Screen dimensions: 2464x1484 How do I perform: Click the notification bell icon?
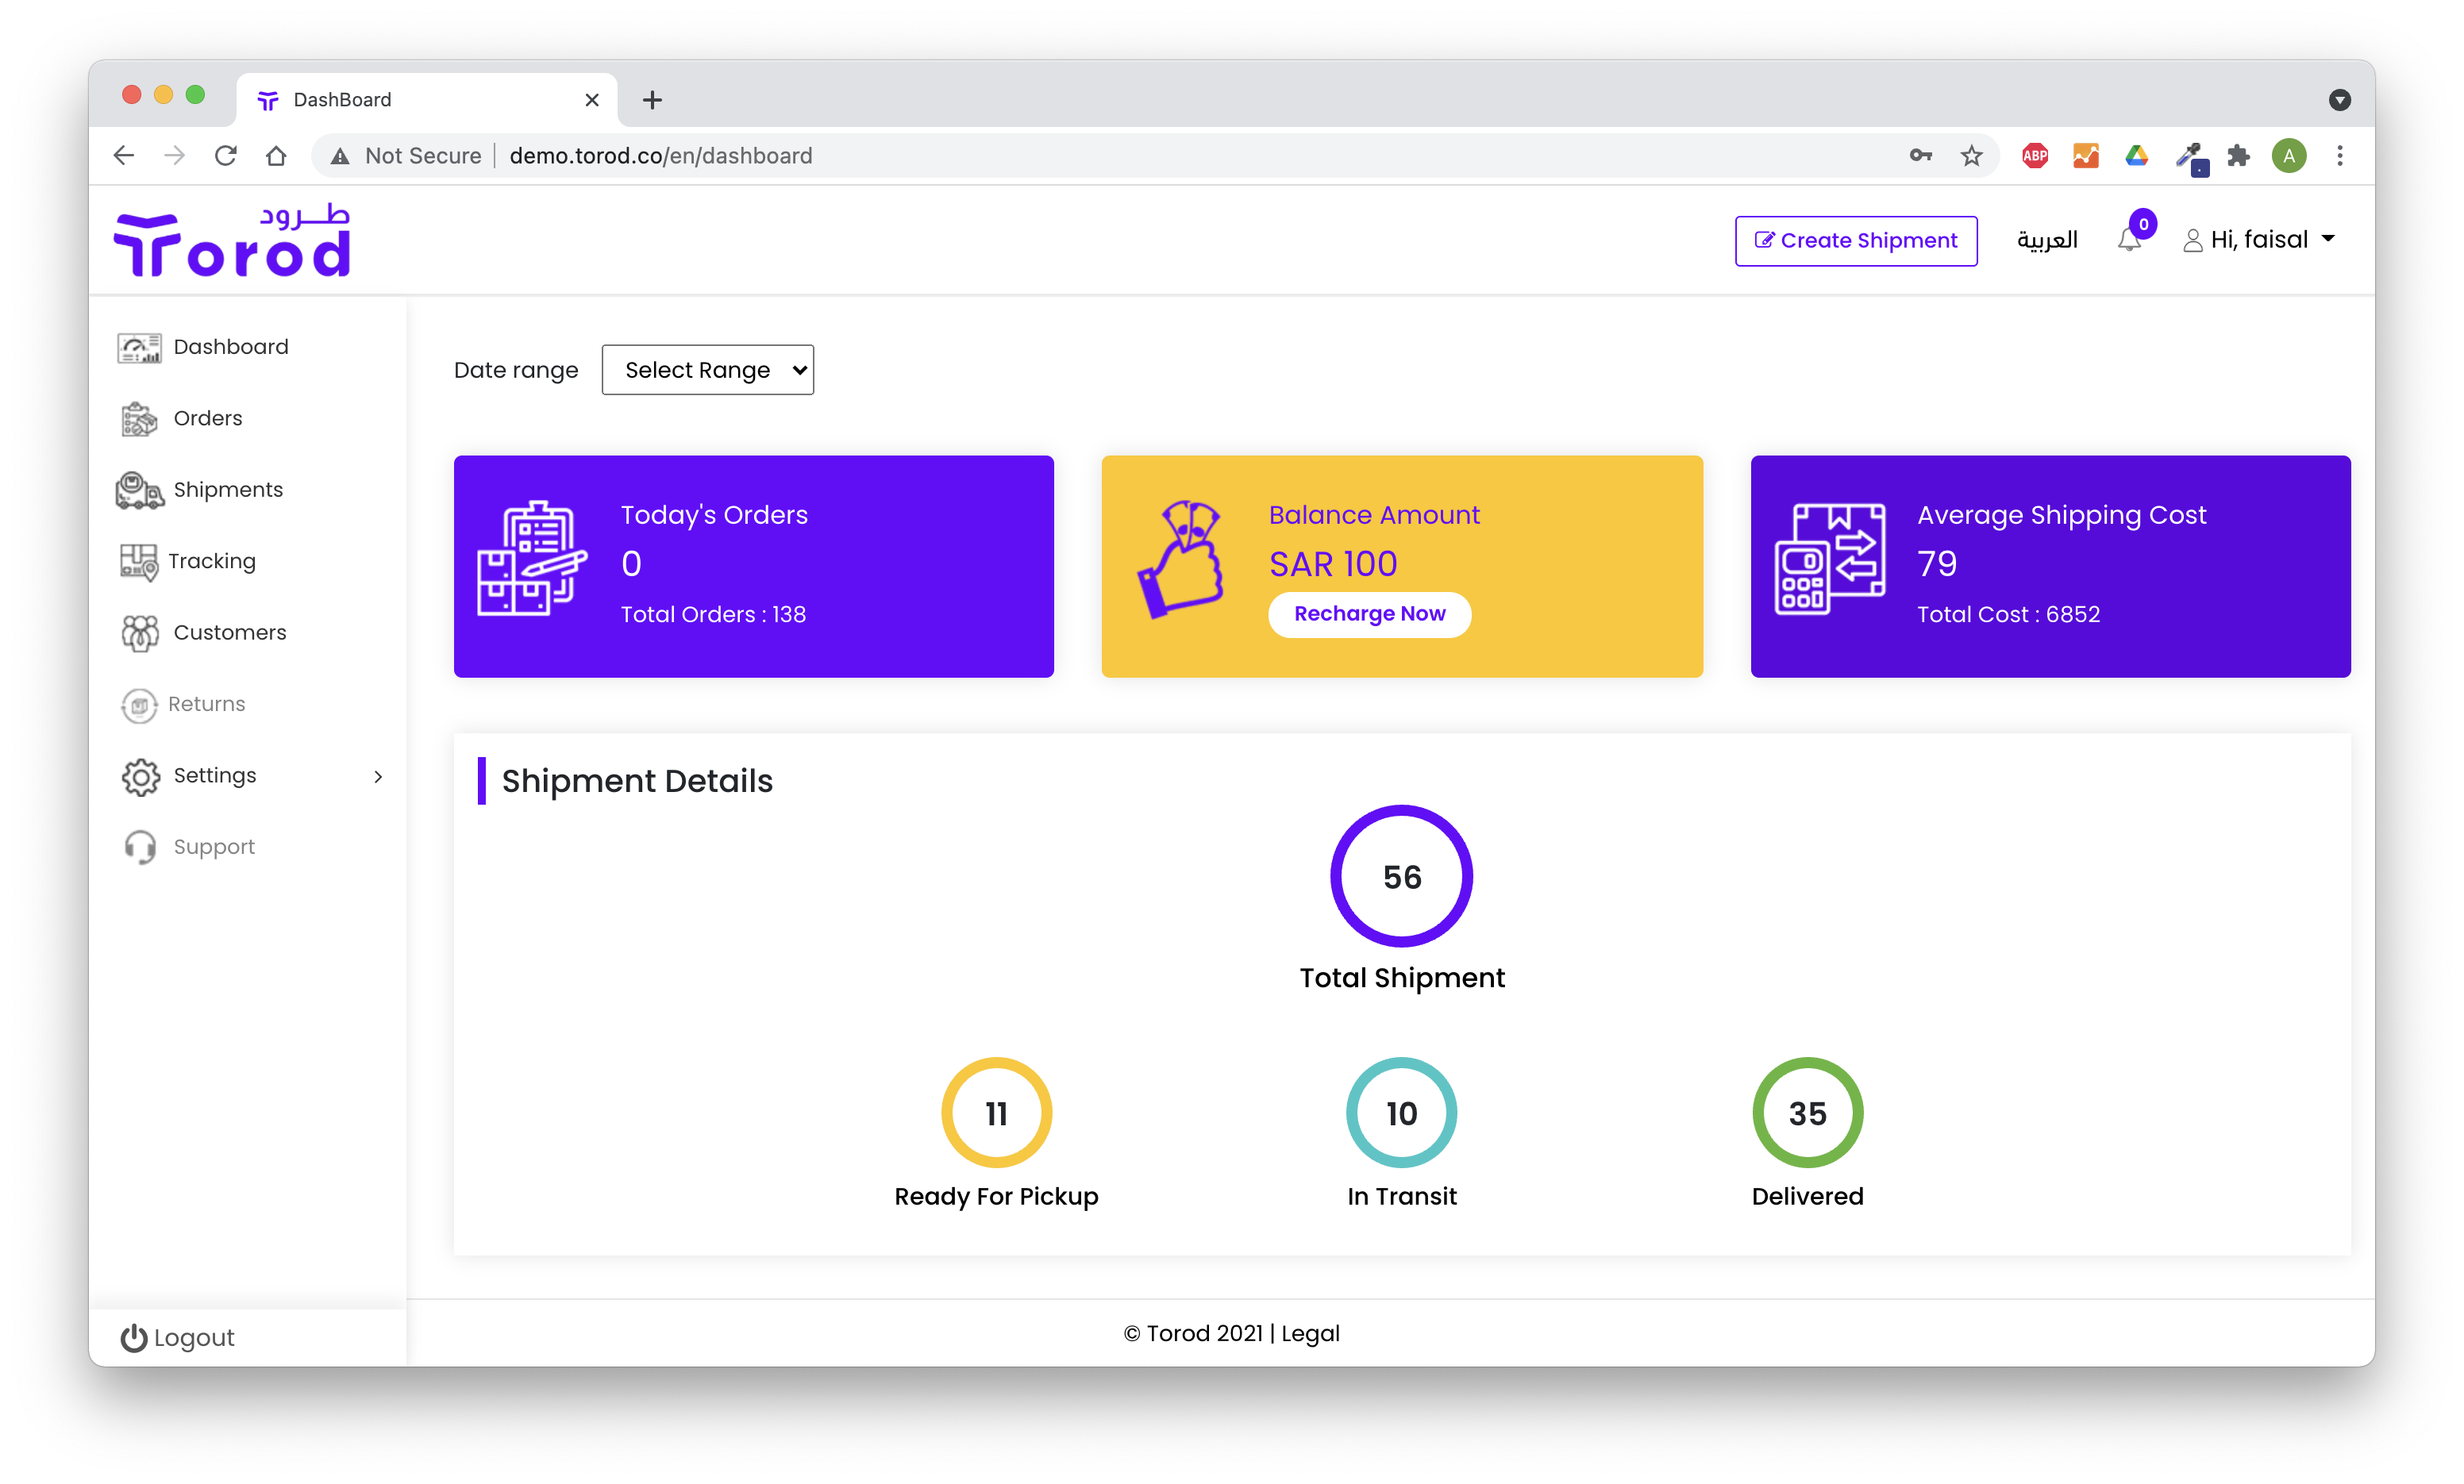pos(2128,240)
